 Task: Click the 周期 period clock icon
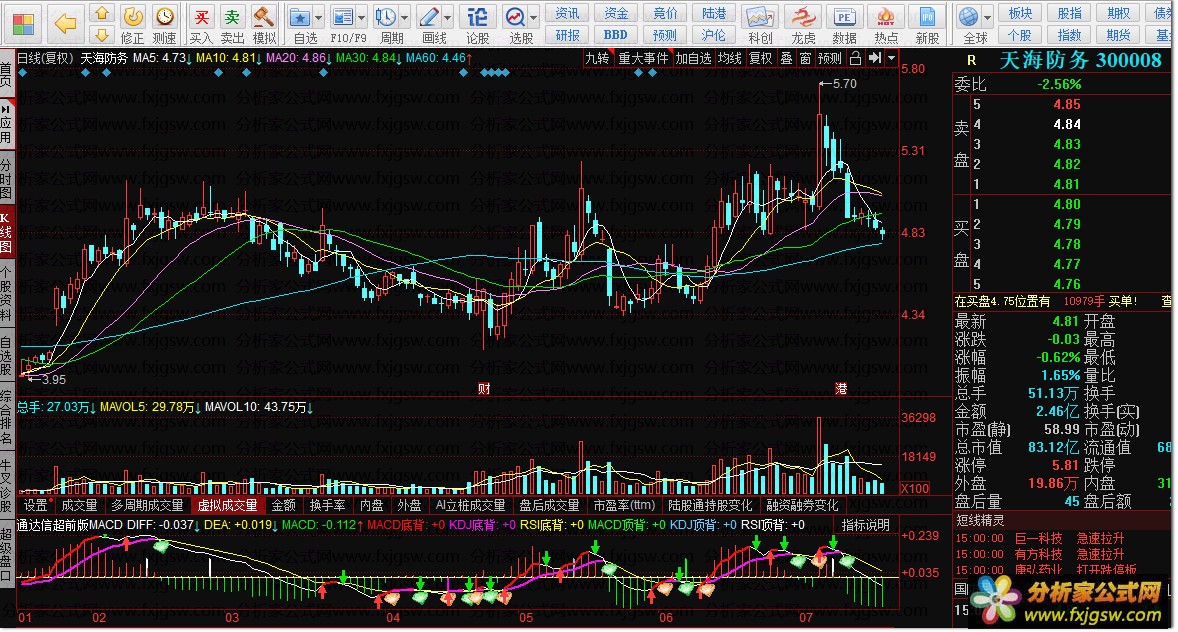386,17
